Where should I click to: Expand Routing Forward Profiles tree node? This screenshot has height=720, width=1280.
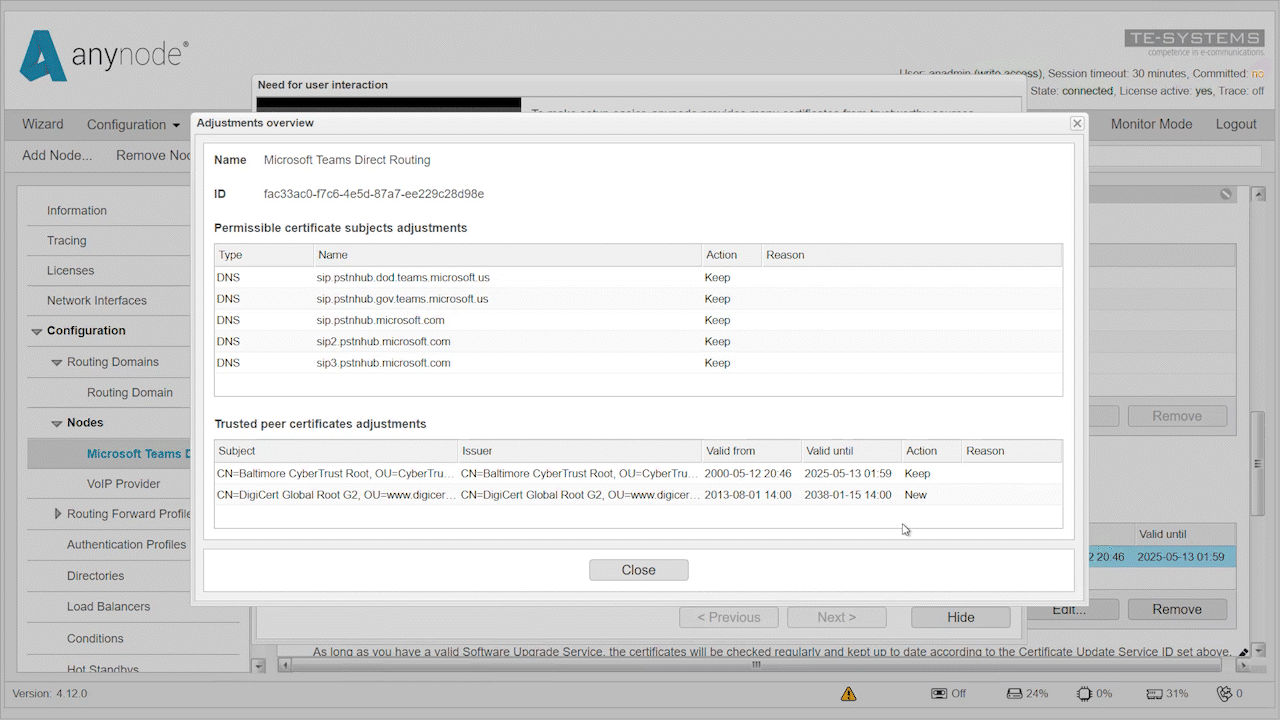tap(57, 514)
